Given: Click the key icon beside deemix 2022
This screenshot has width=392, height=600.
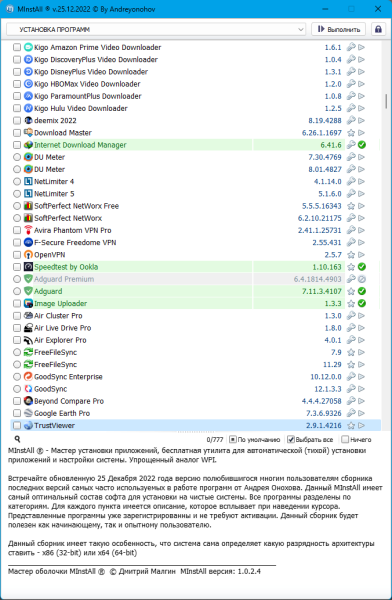Looking at the screenshot, I should 351,121.
